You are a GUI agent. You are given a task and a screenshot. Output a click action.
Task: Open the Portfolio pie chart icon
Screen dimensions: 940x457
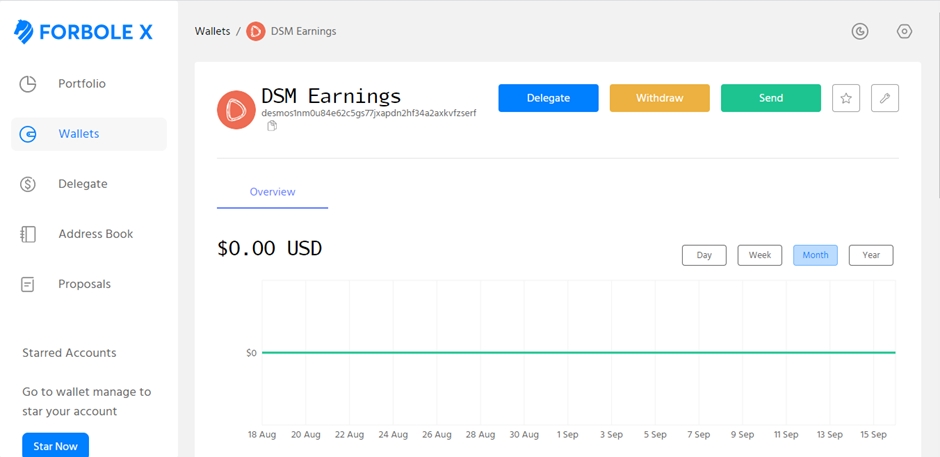click(28, 84)
